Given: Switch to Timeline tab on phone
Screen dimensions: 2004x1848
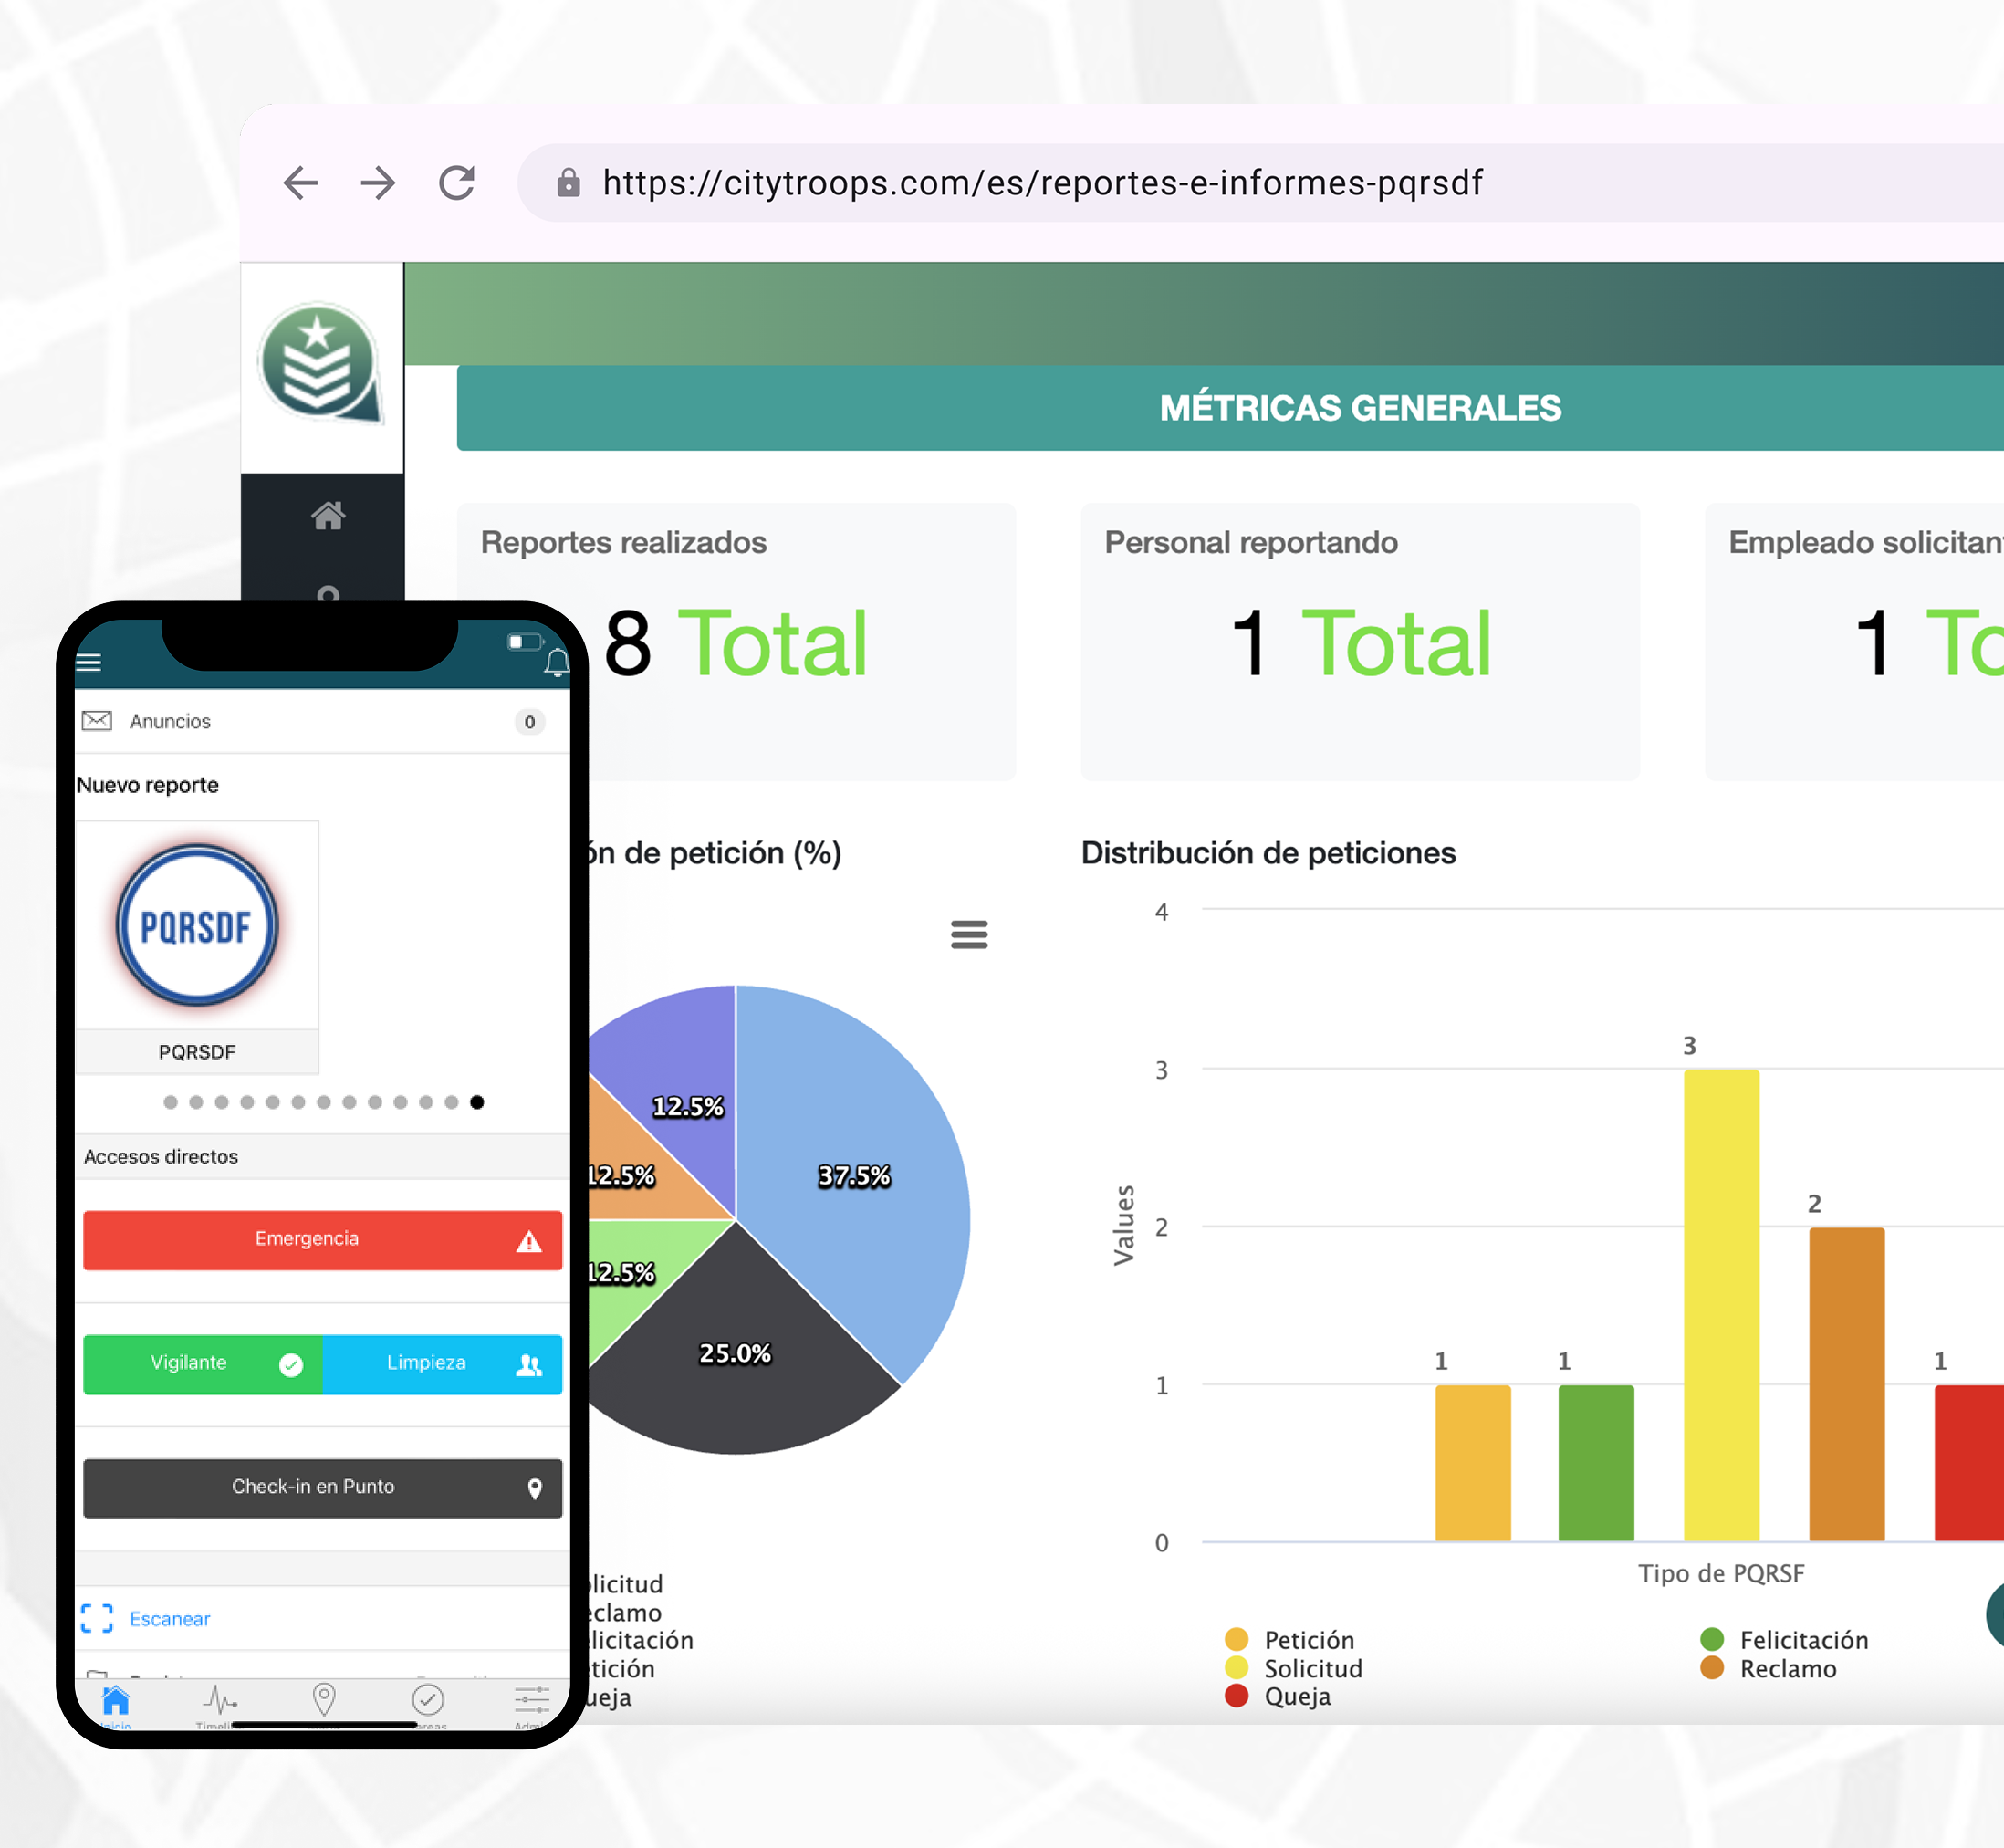Looking at the screenshot, I should click(x=220, y=1705).
